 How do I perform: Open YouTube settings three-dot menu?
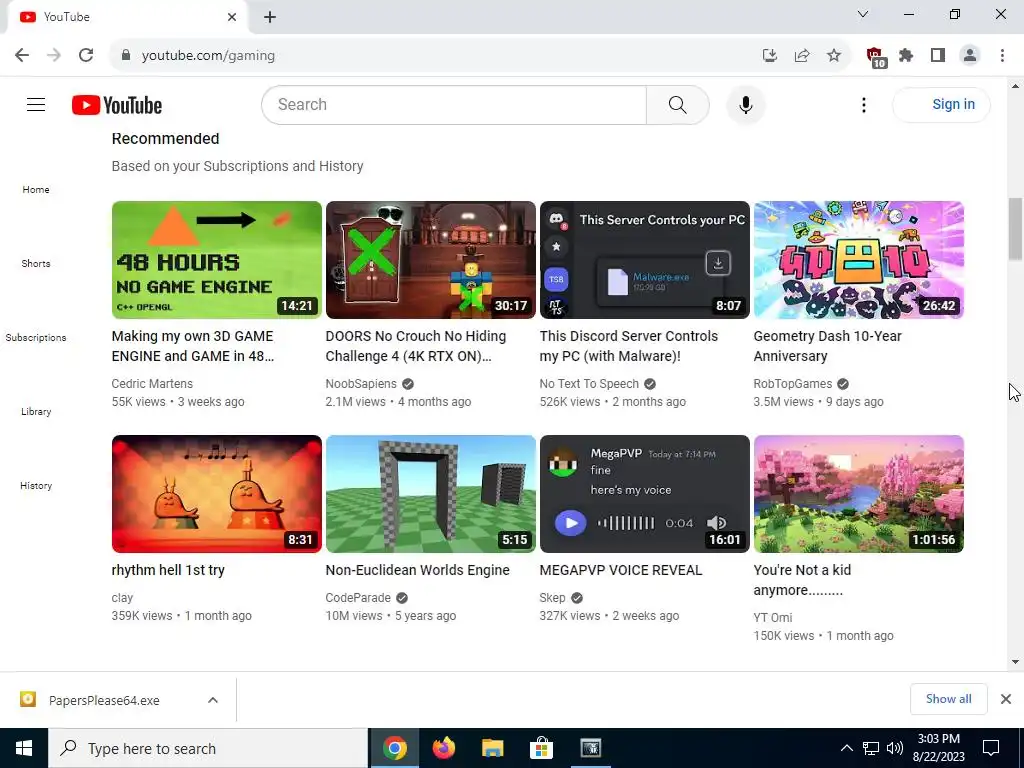pyautogui.click(x=863, y=104)
